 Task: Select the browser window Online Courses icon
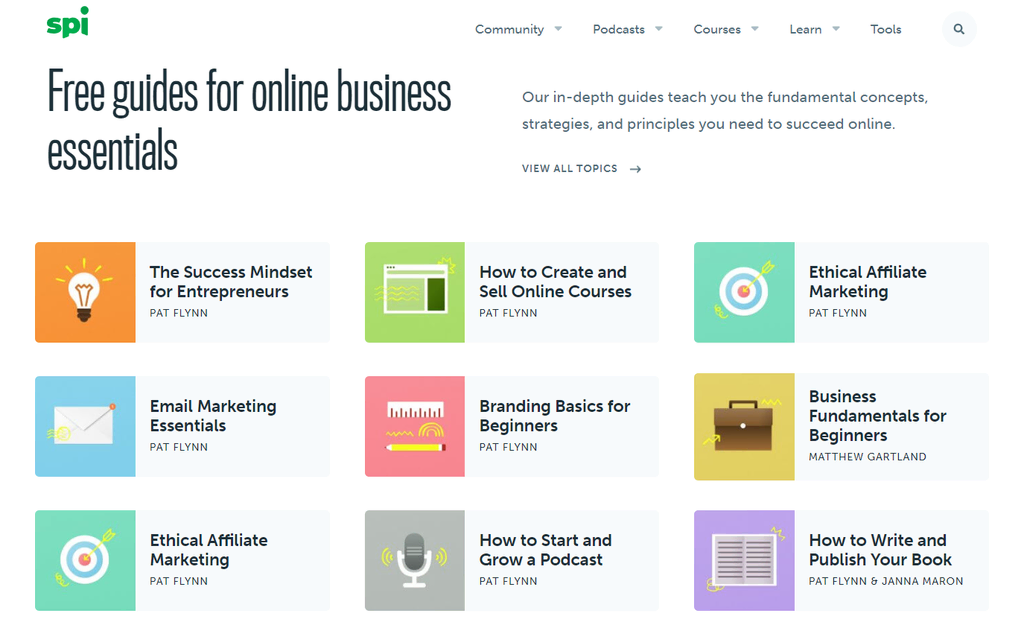(x=415, y=292)
